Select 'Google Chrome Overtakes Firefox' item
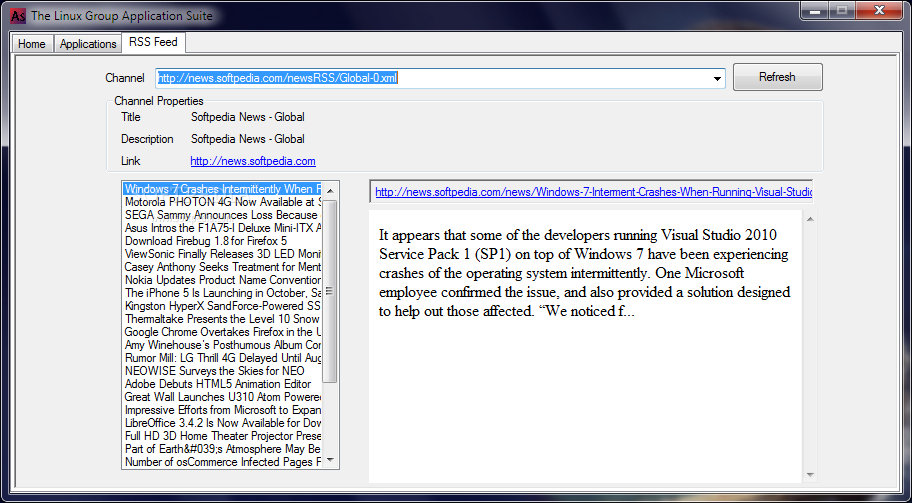This screenshot has width=912, height=503. [222, 331]
